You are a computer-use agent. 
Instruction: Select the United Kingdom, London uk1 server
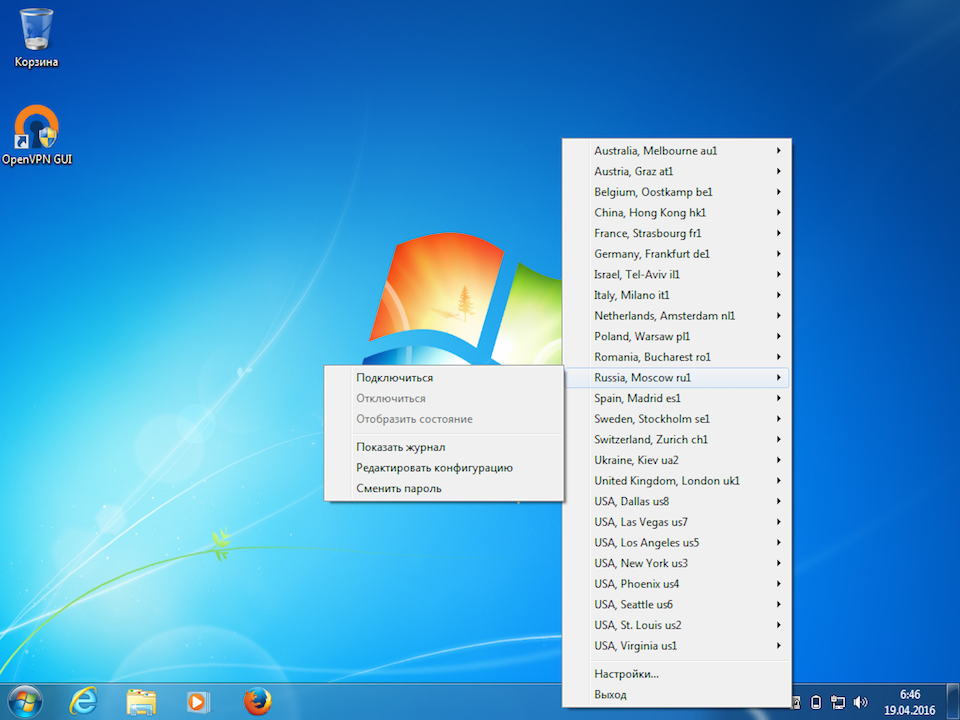click(x=666, y=481)
